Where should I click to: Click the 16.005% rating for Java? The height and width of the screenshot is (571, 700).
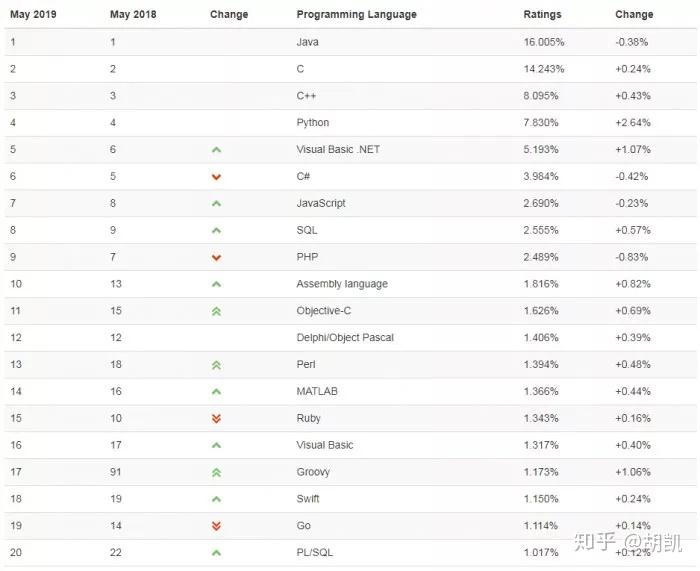[x=544, y=42]
